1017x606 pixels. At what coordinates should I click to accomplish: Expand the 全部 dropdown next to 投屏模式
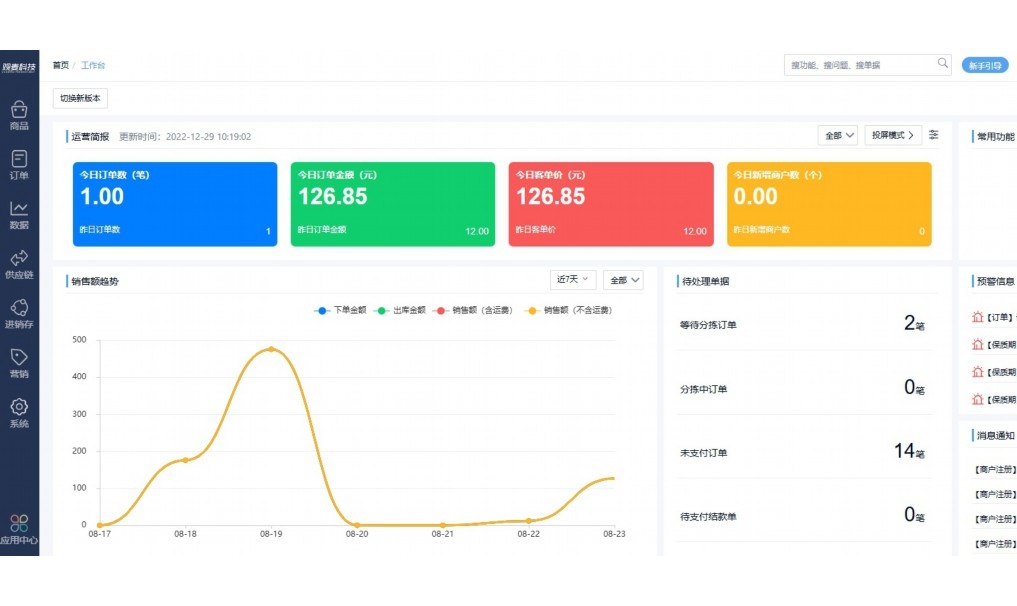pos(838,135)
